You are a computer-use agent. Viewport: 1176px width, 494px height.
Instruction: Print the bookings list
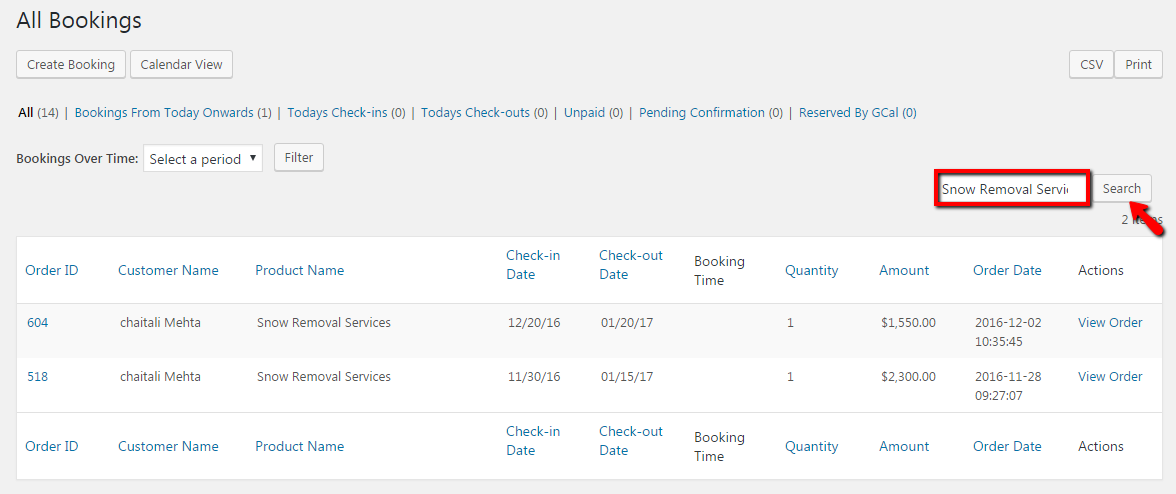tap(1138, 64)
